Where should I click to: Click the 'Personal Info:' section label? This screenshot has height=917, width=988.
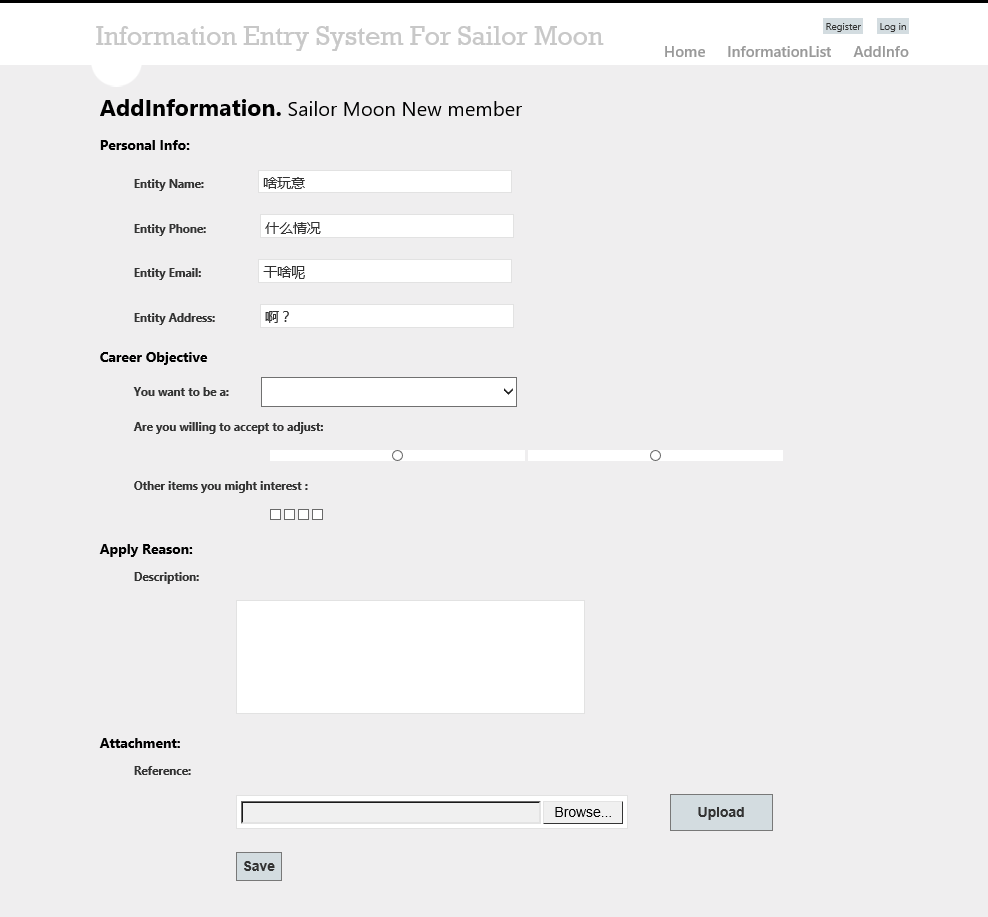point(145,146)
